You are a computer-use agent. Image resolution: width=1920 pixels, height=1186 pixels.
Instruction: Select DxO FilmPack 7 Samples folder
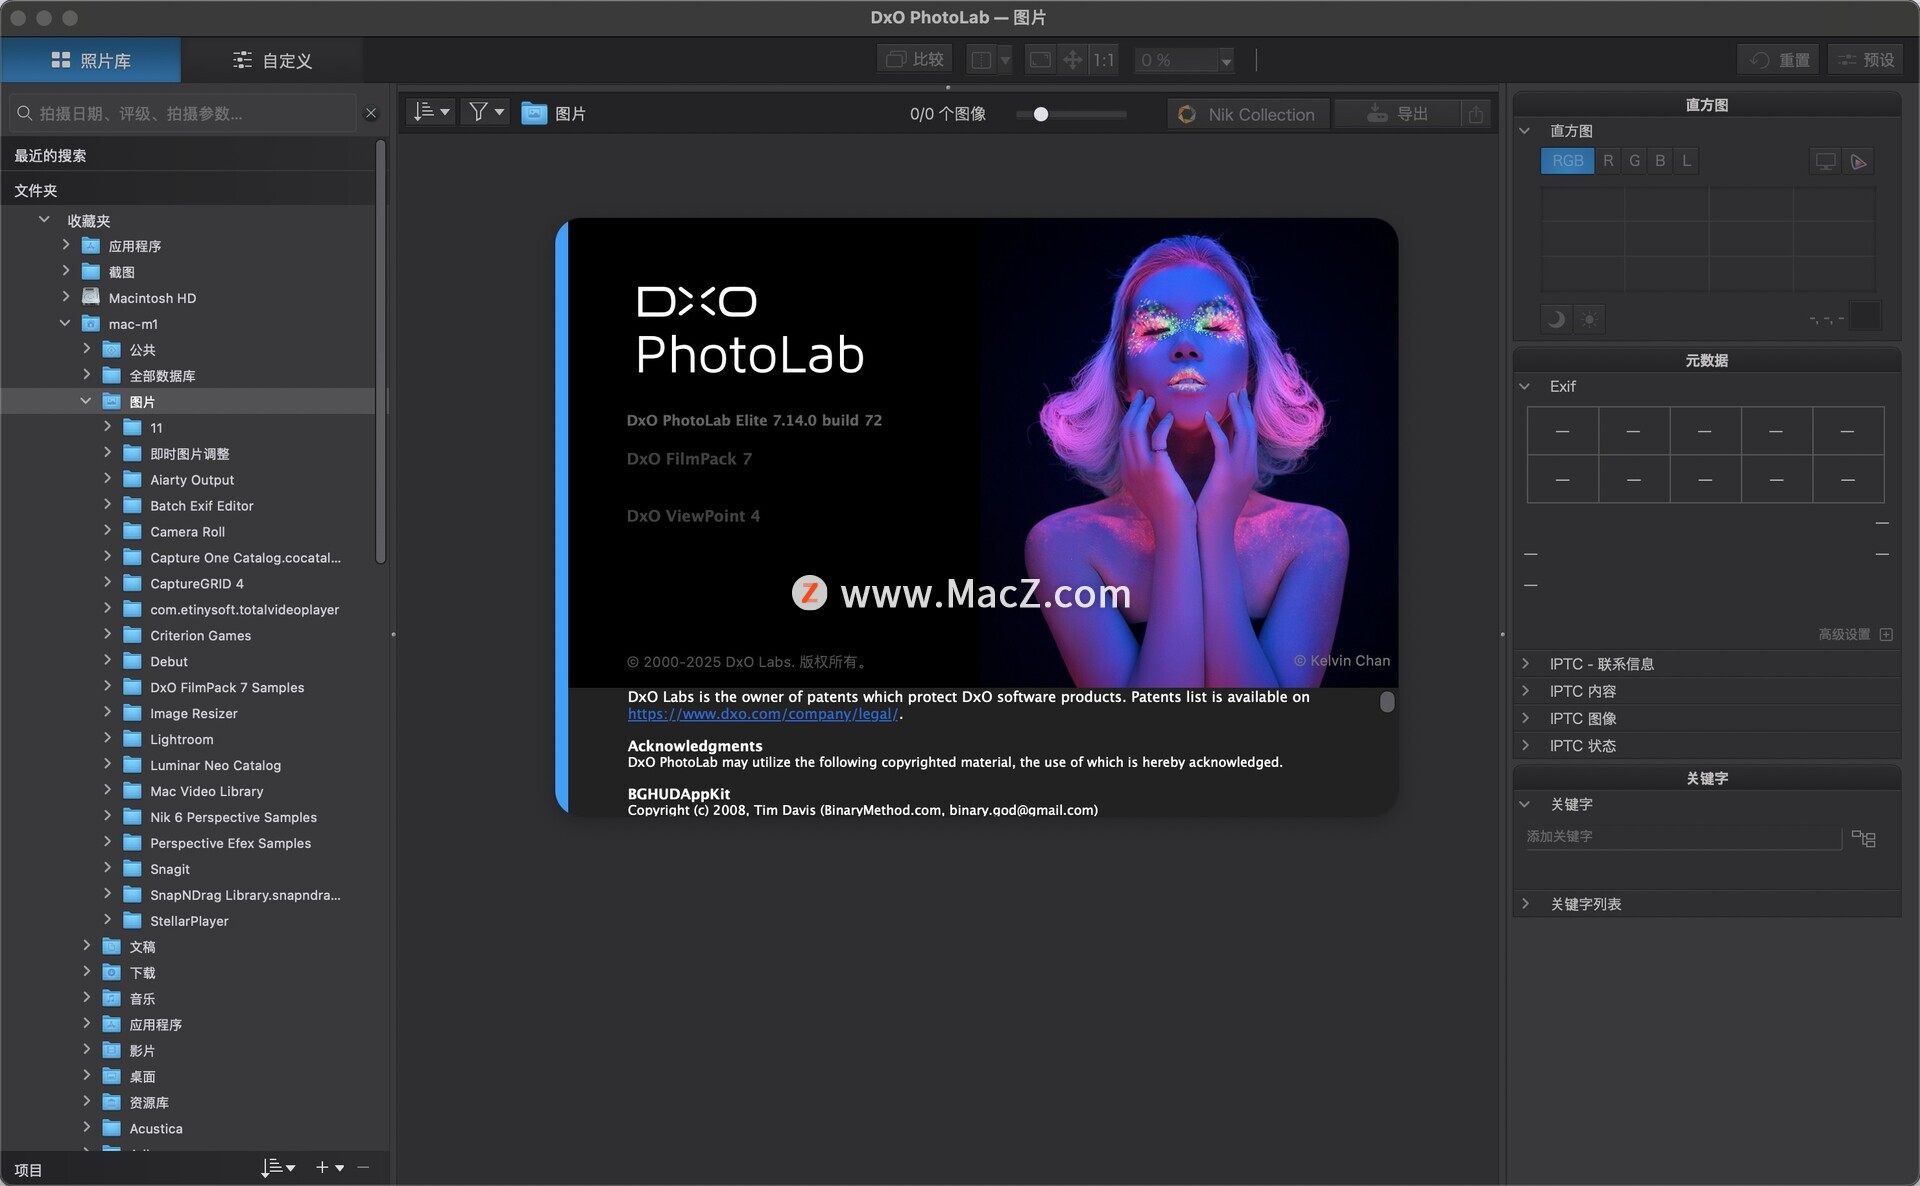[x=227, y=688]
